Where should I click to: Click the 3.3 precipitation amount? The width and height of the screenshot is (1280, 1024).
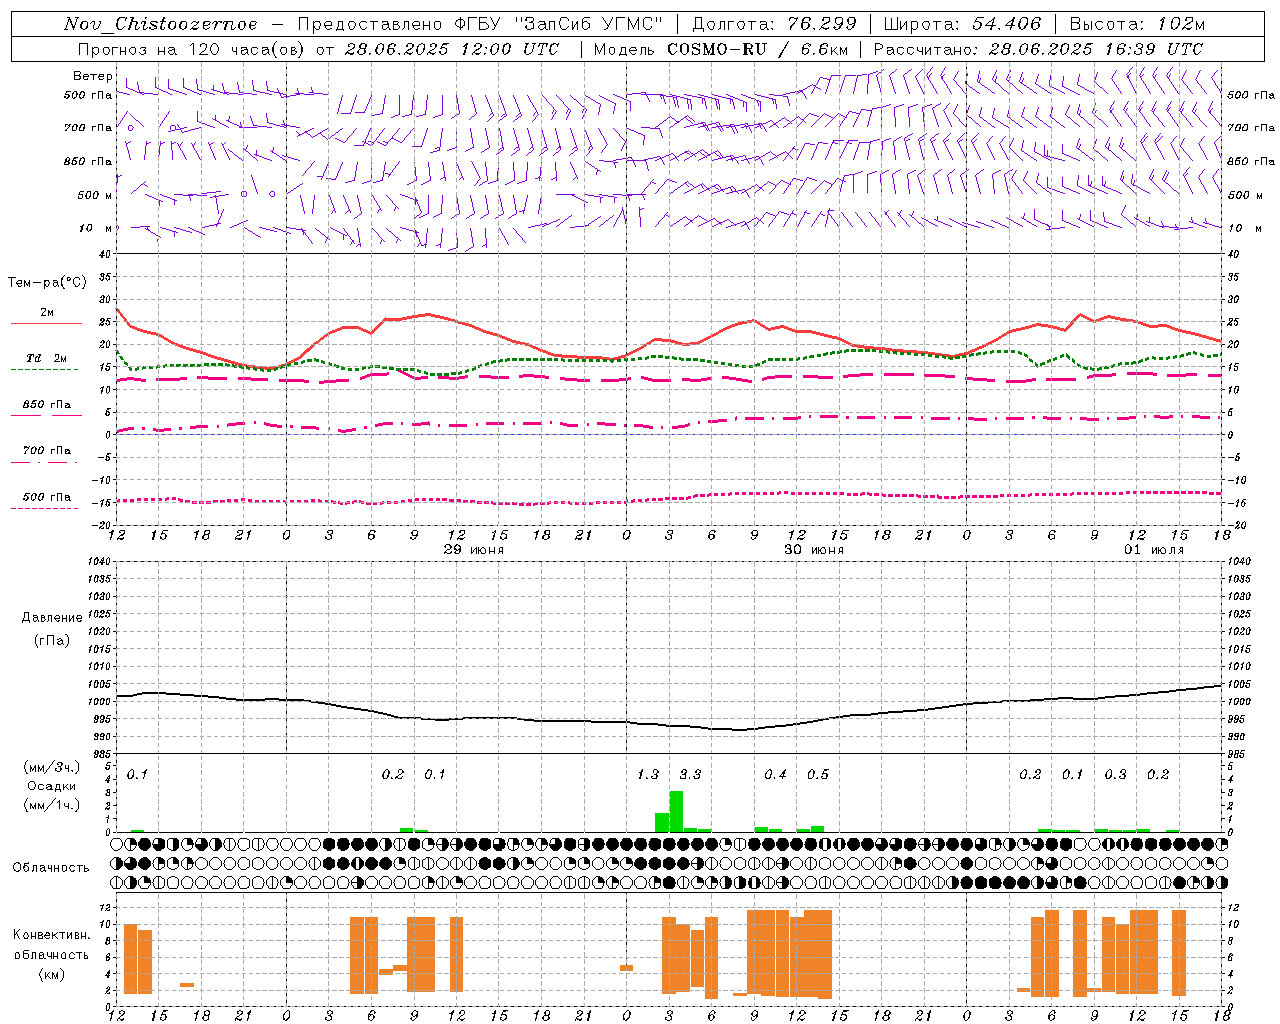click(x=690, y=775)
